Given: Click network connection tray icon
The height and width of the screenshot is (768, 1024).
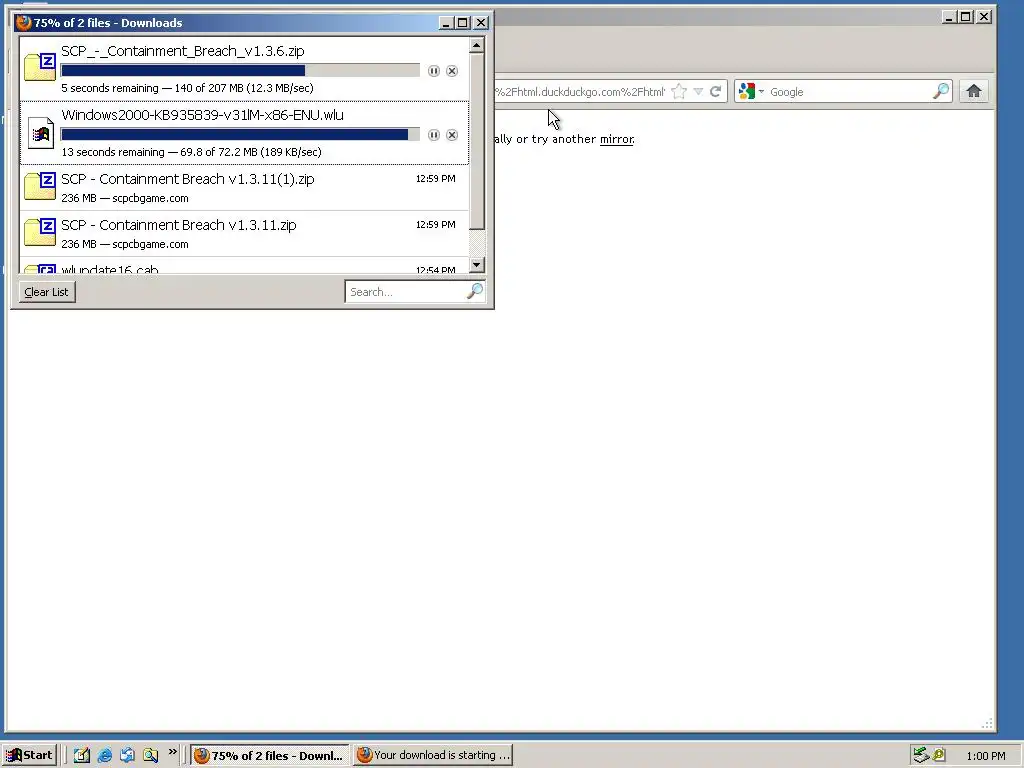Looking at the screenshot, I should pyautogui.click(x=920, y=755).
